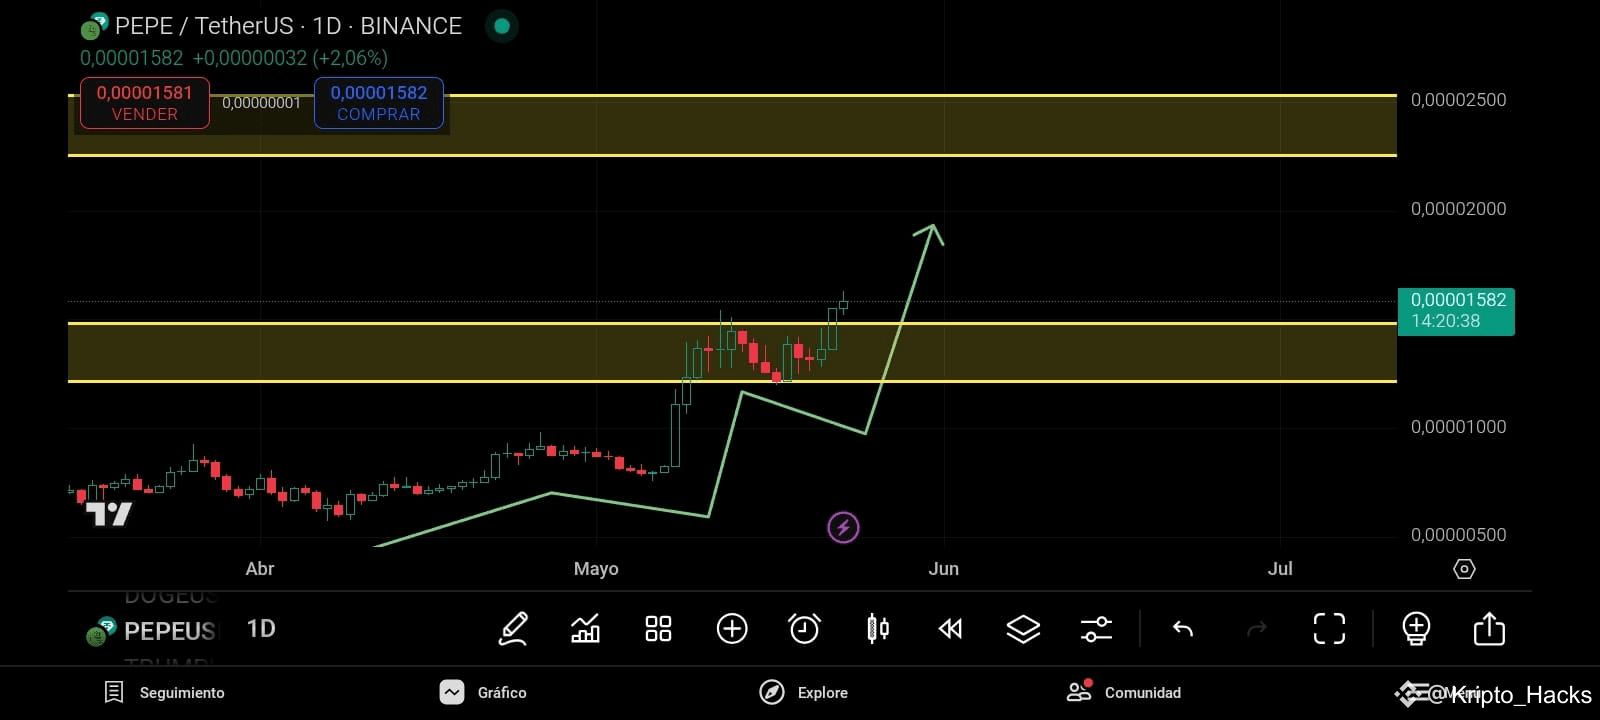Tap the Mayo label on time axis

596,569
